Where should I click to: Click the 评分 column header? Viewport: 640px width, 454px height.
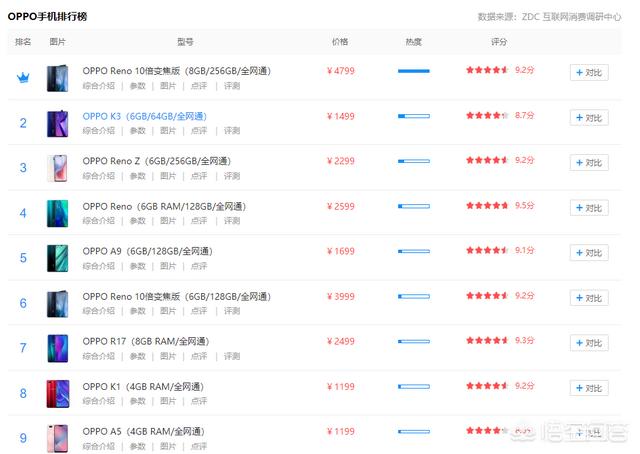[x=499, y=42]
